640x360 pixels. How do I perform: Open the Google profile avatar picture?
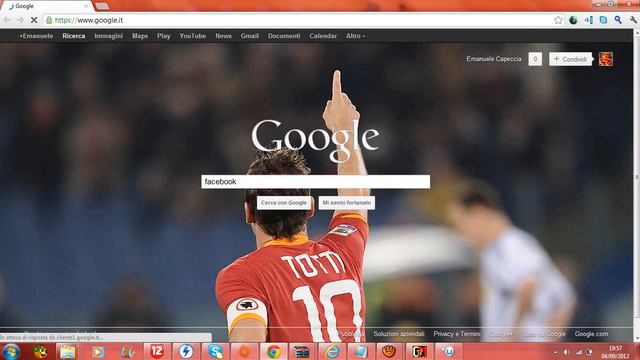click(x=606, y=59)
